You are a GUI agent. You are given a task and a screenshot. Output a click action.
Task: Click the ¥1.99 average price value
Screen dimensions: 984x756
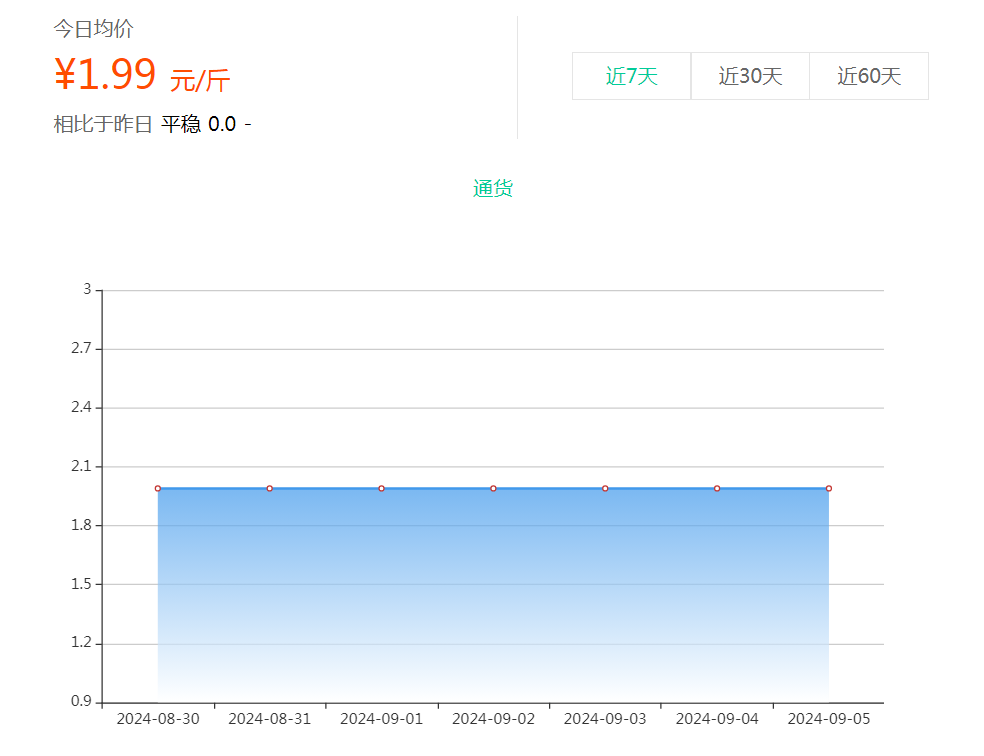coord(105,74)
